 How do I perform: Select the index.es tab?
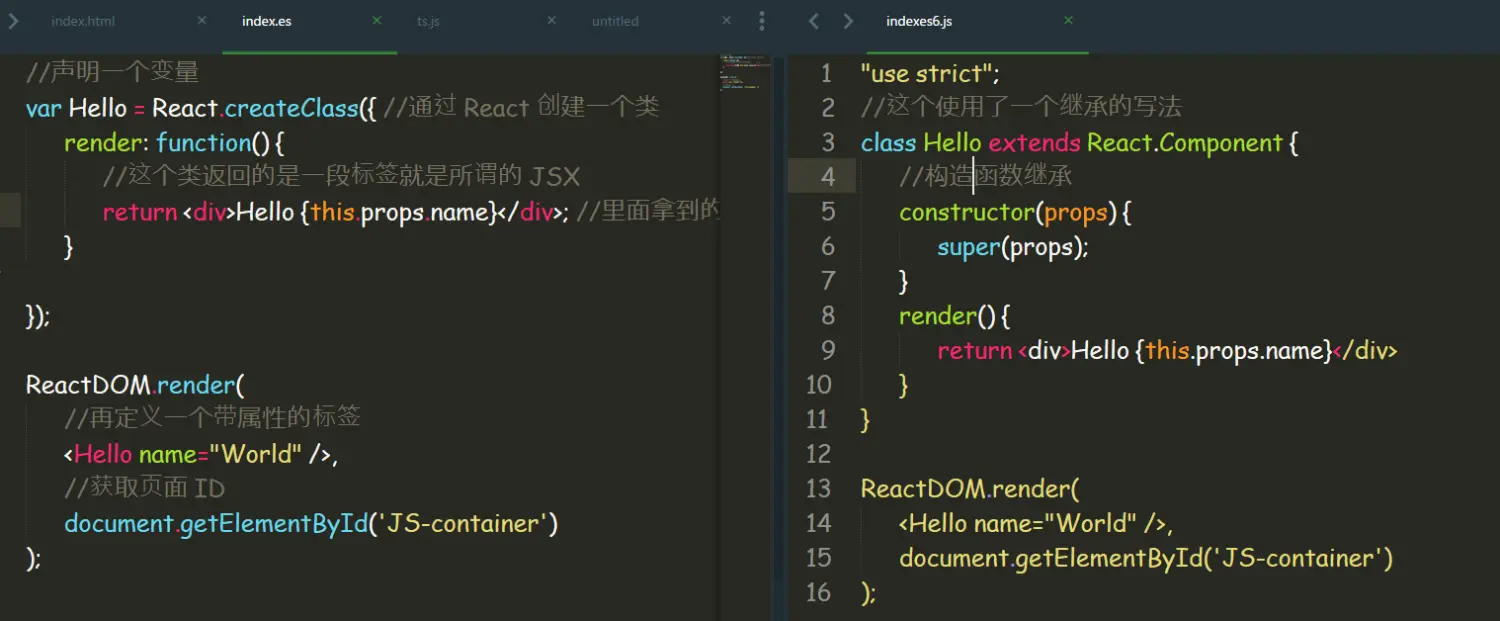tap(267, 21)
